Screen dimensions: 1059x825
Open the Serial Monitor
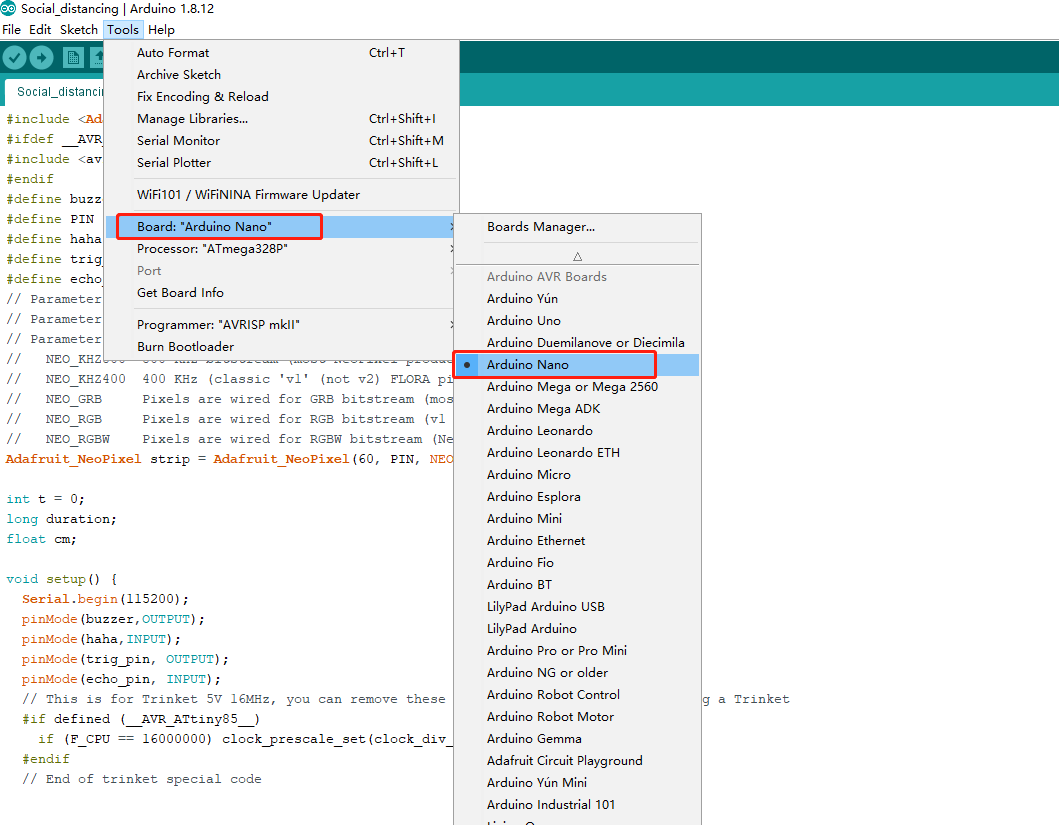click(x=282, y=140)
